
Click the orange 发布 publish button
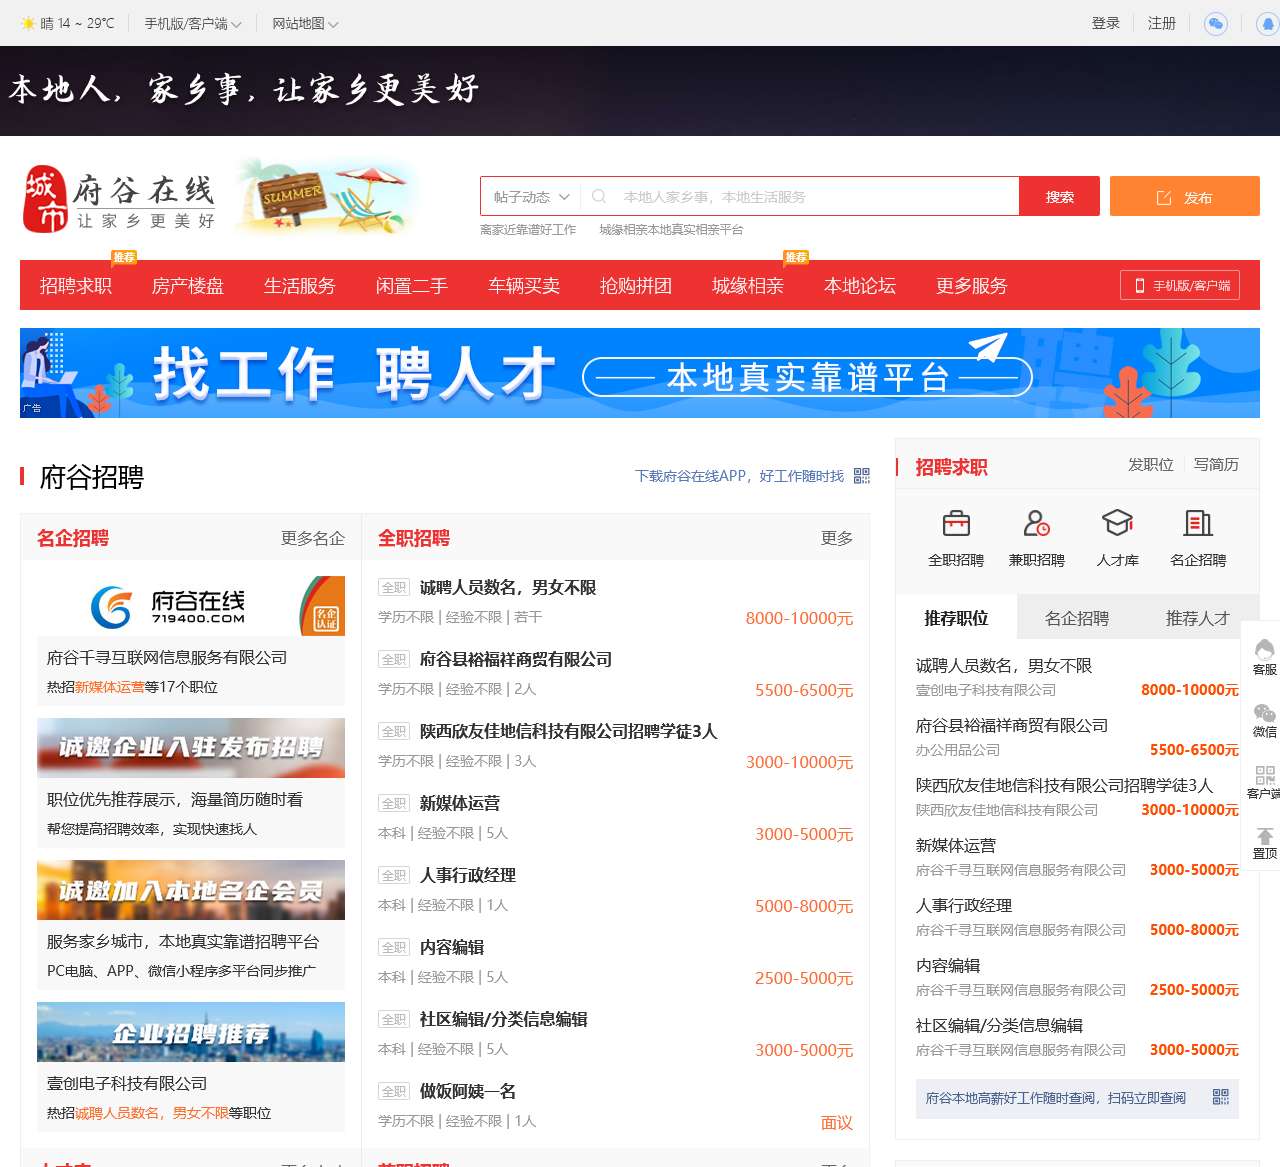point(1185,196)
